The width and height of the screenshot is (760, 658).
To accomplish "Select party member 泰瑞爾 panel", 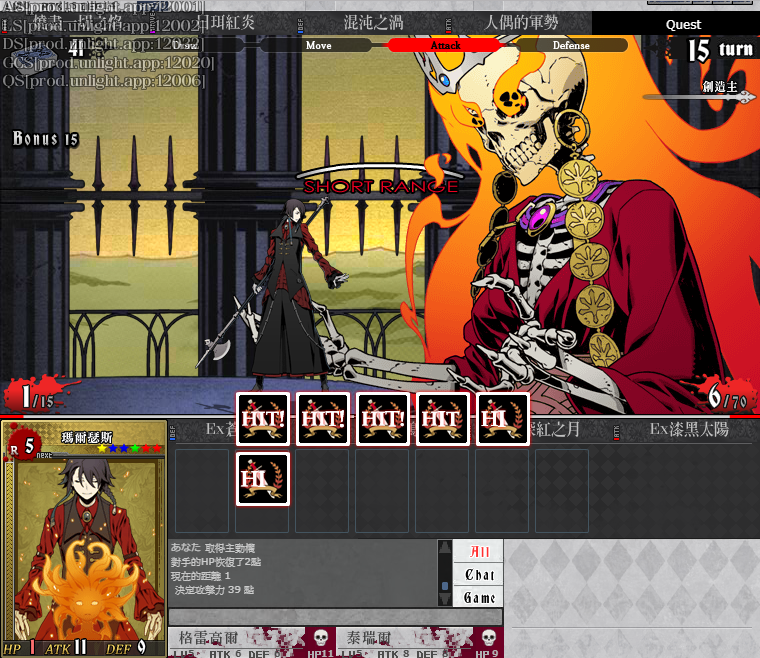I will coord(420,642).
